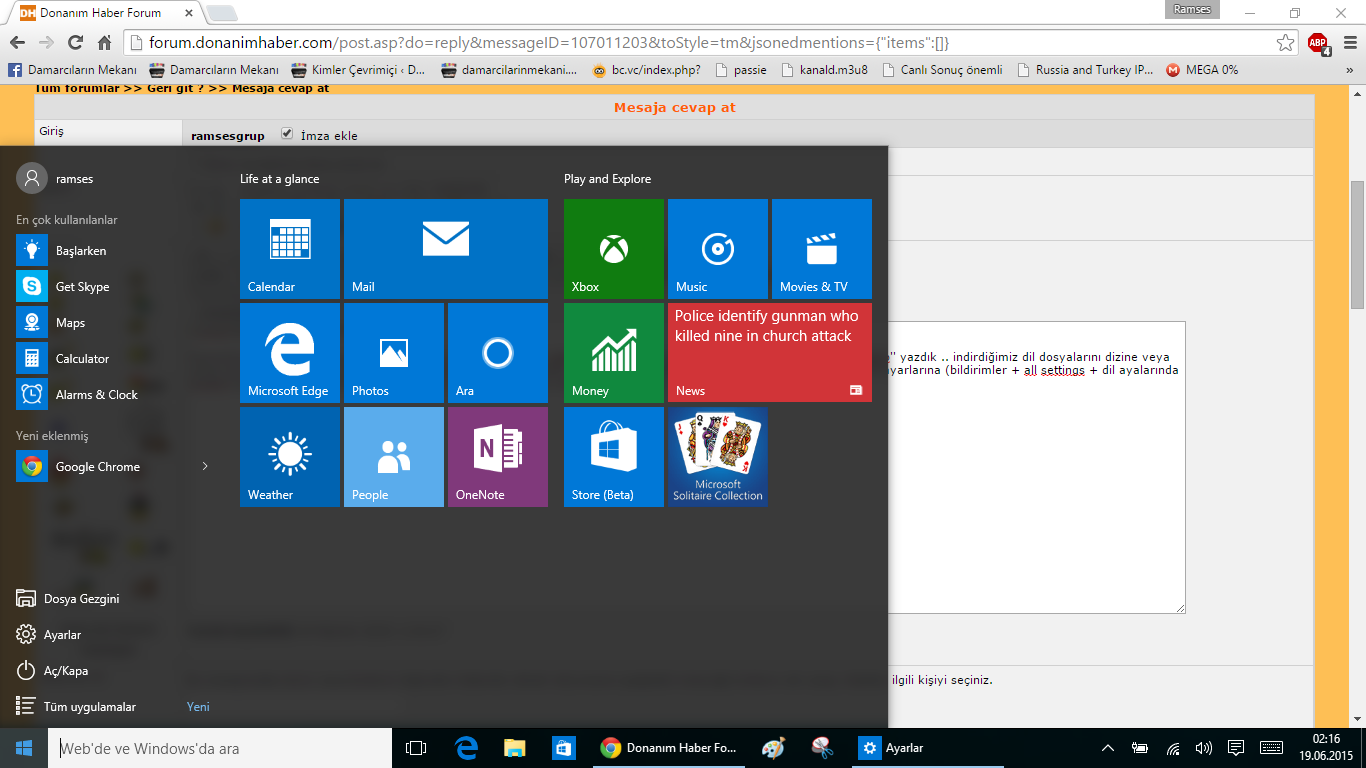Expand Google Chrome jump list arrow
This screenshot has width=1366, height=768.
[205, 467]
